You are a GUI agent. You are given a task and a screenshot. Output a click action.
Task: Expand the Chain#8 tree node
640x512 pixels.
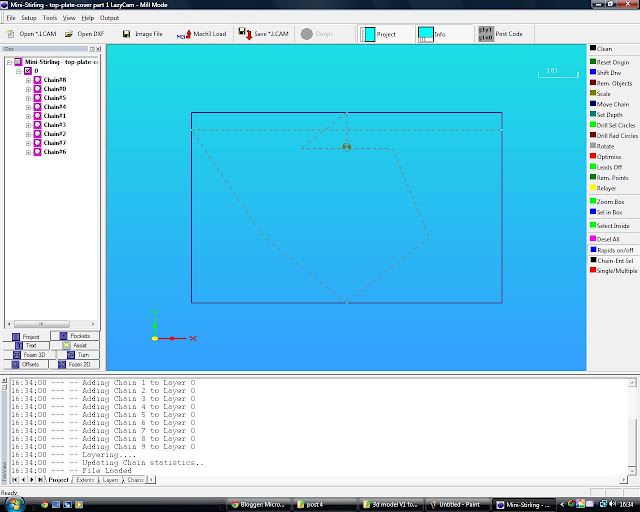point(28,80)
